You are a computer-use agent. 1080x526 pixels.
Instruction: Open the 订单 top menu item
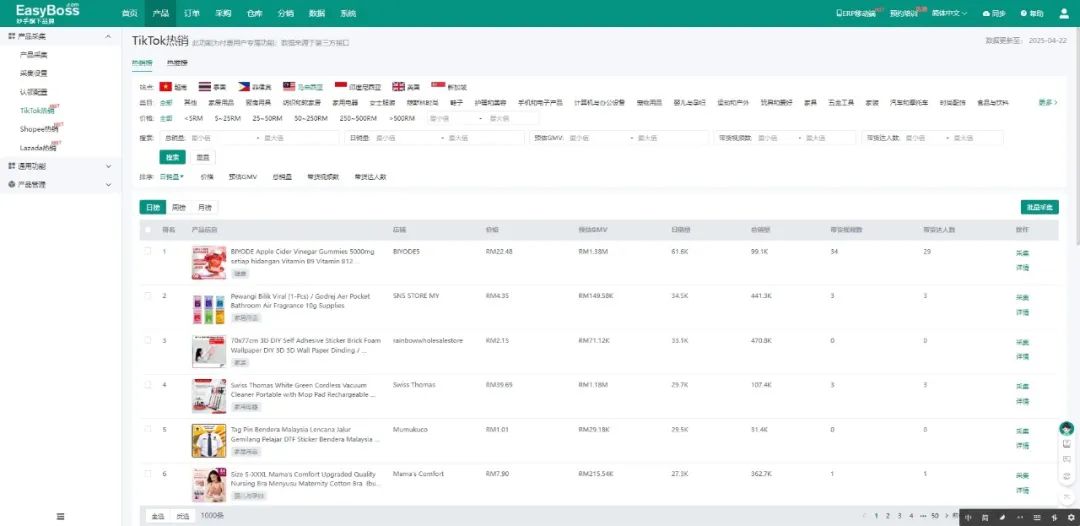tap(192, 13)
